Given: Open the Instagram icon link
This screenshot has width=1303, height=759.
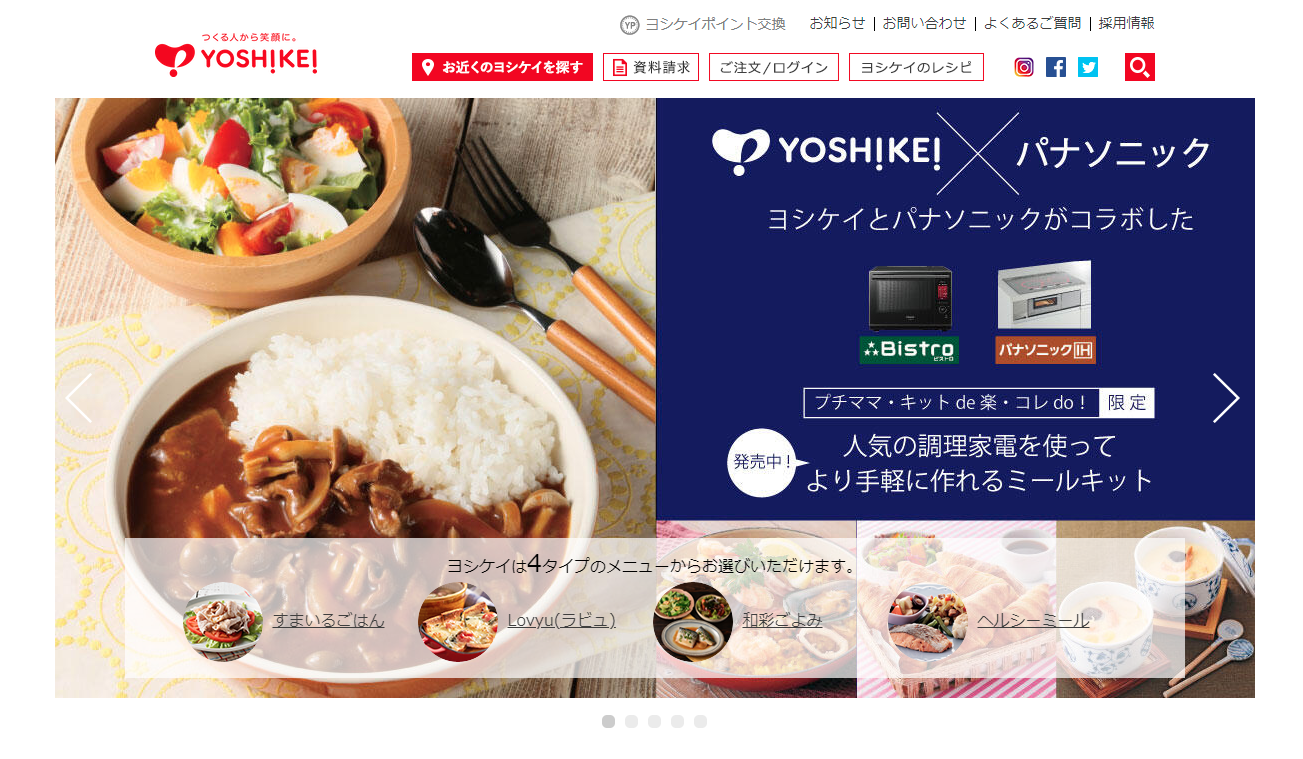Looking at the screenshot, I should tap(1024, 67).
